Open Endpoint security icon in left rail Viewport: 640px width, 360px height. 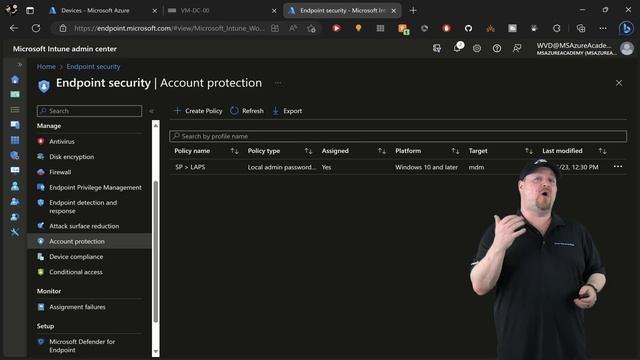point(15,155)
